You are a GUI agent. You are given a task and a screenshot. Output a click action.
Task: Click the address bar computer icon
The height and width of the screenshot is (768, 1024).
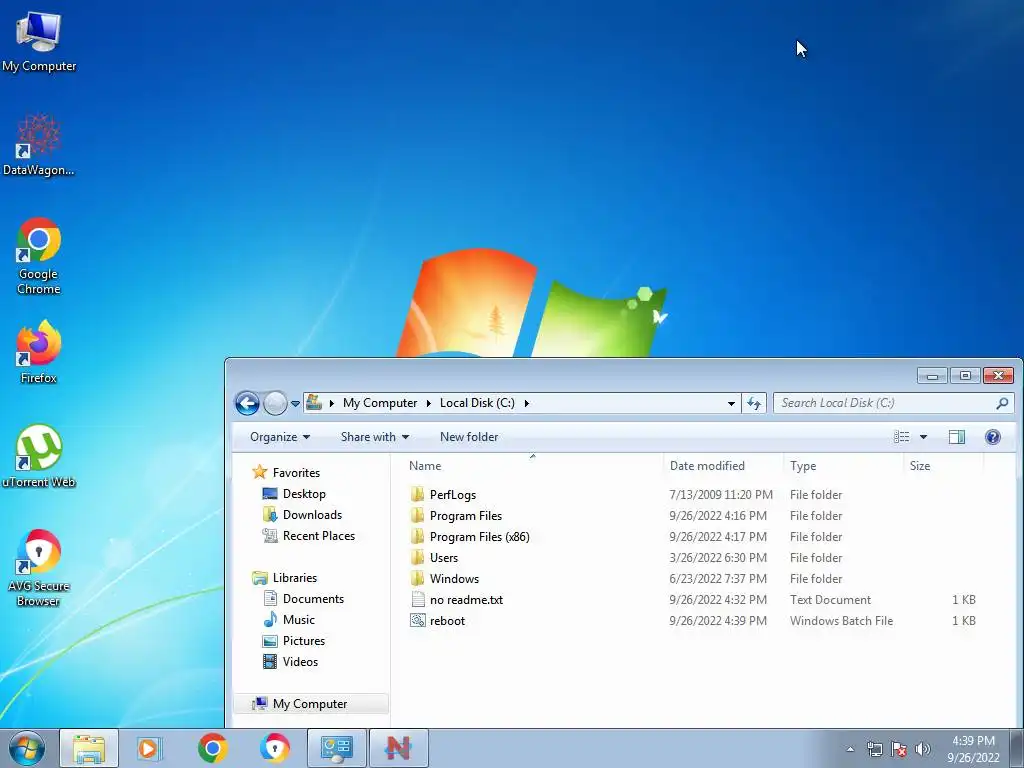(314, 402)
